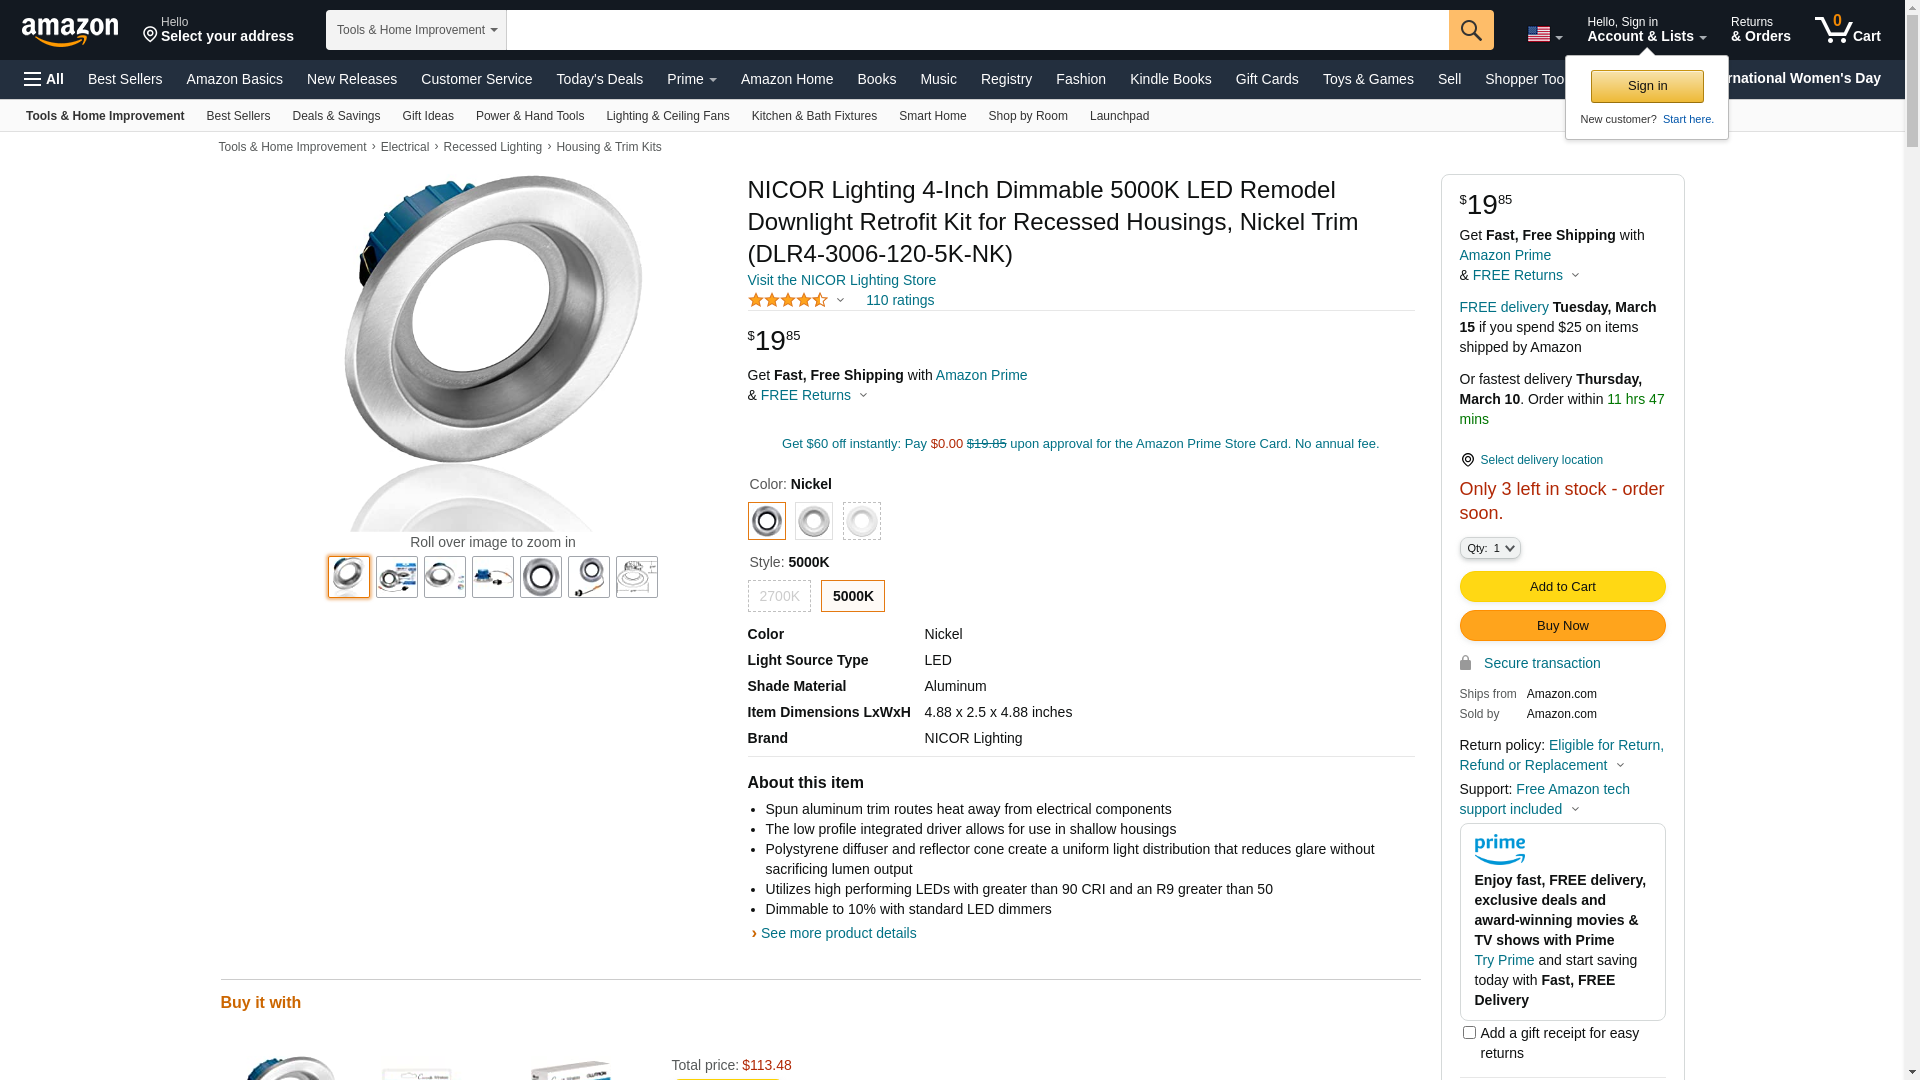The image size is (1920, 1080).
Task: Open Lighting & Ceiling Fans subnav
Action: [x=667, y=116]
